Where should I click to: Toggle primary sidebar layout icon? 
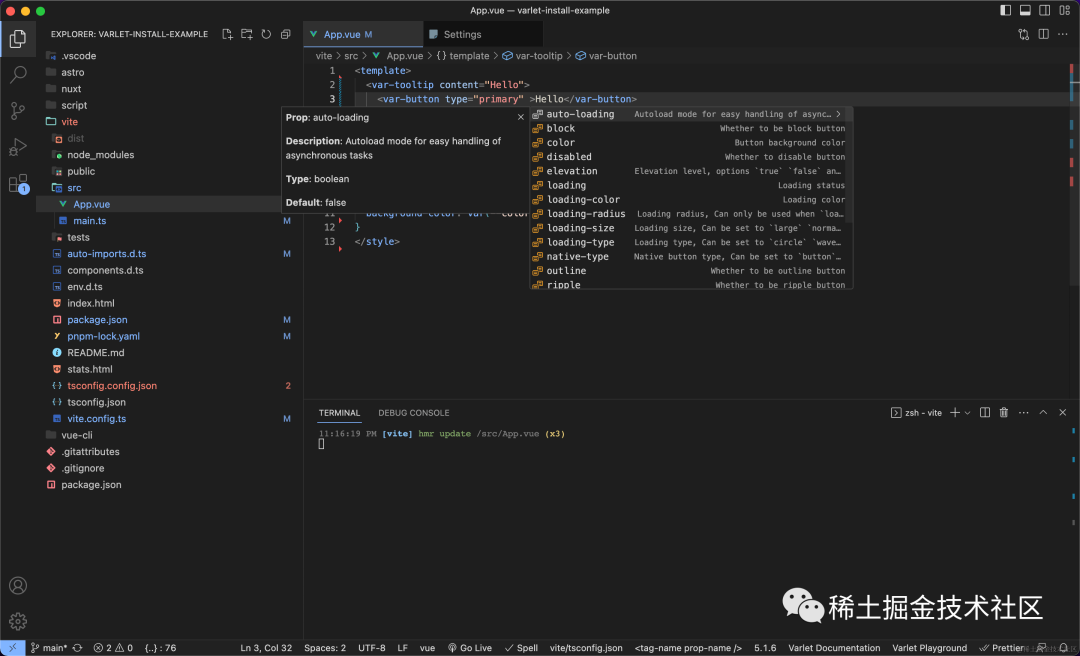click(x=1006, y=10)
